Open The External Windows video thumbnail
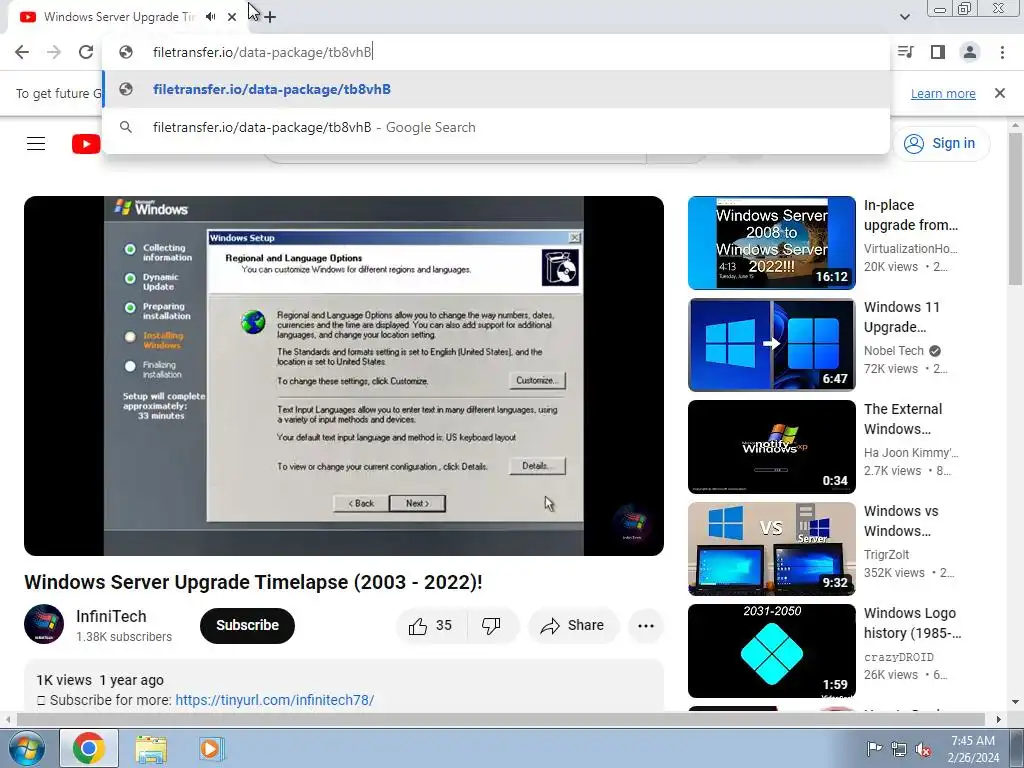The height and width of the screenshot is (768, 1024). pyautogui.click(x=771, y=447)
